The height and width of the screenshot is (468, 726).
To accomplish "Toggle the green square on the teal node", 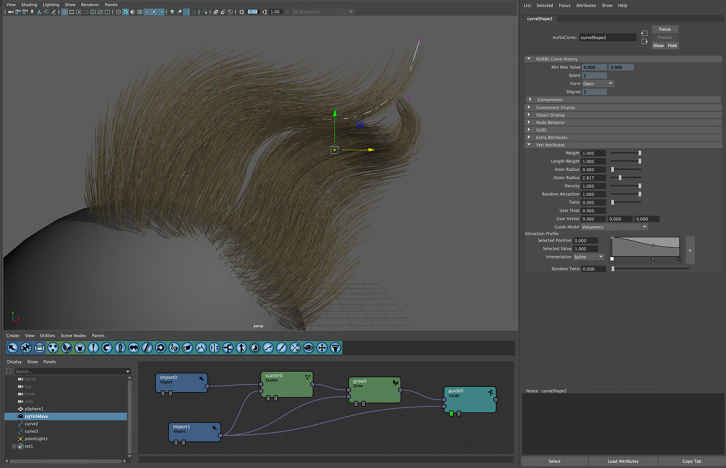I will pyautogui.click(x=450, y=412).
